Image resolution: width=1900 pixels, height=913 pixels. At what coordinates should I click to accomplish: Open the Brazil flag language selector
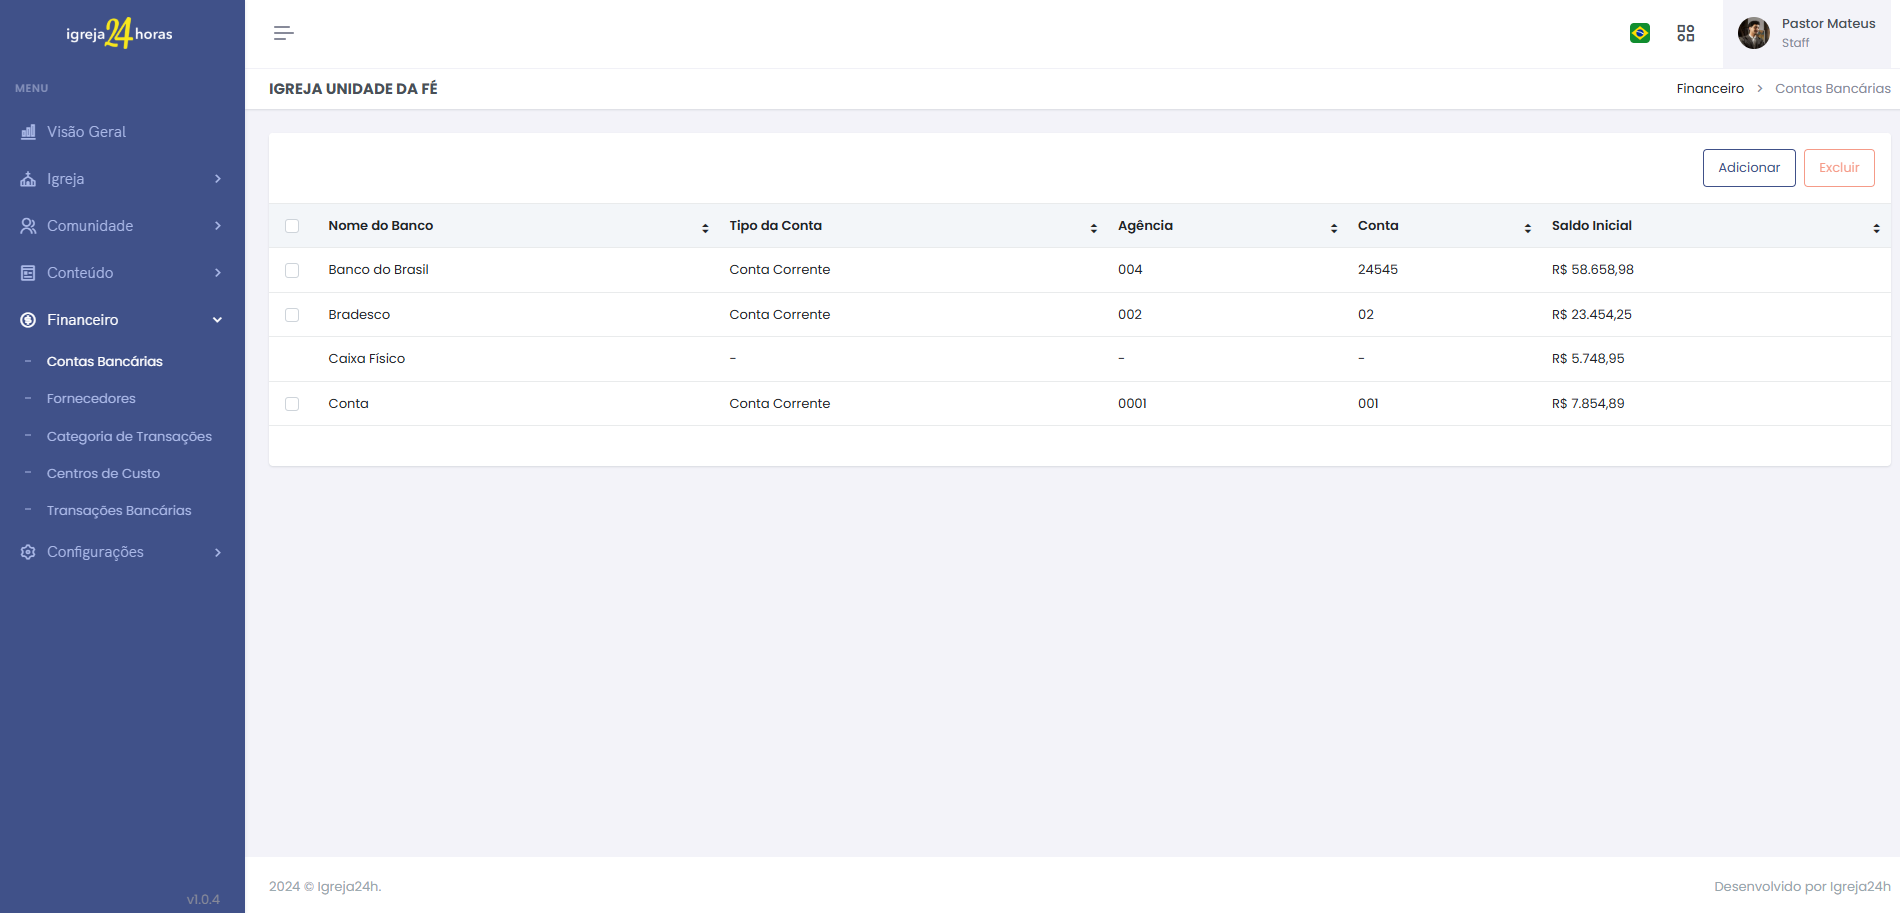(1640, 33)
